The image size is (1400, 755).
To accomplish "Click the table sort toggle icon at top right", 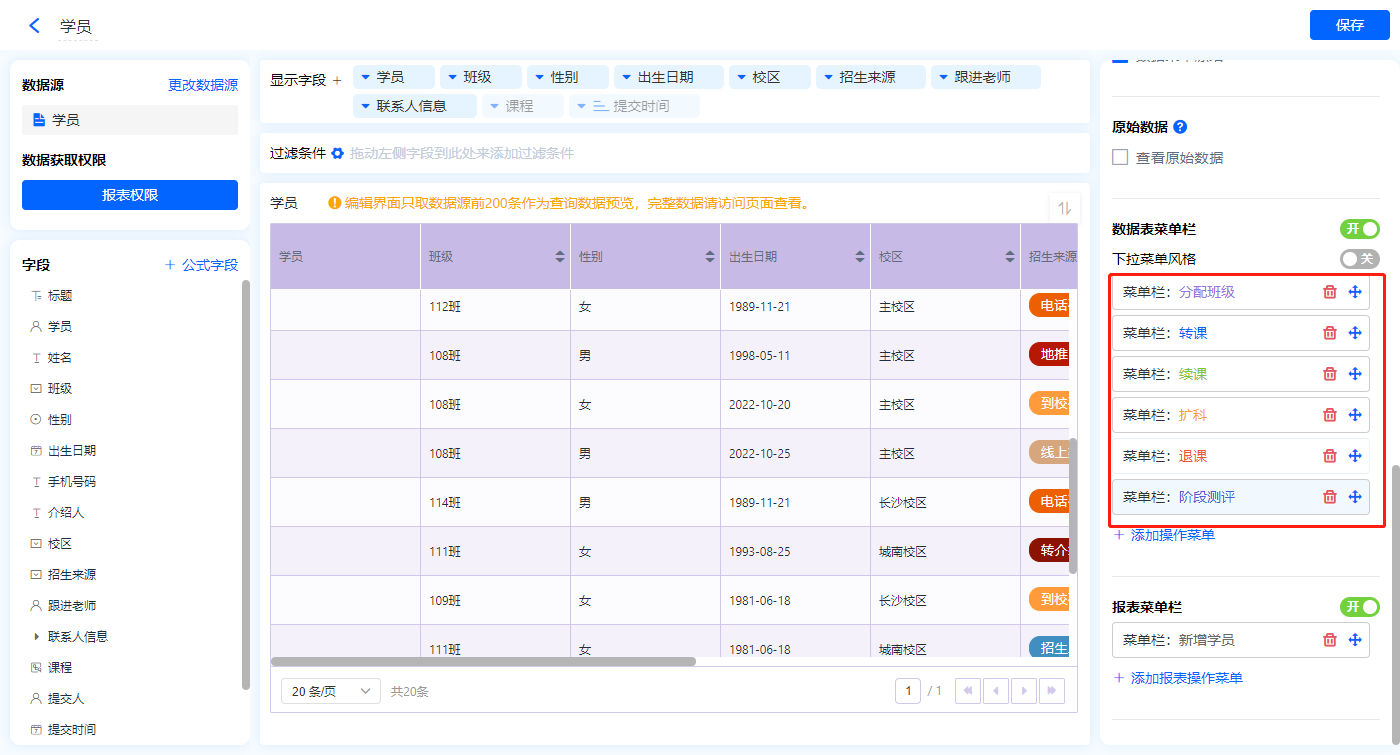I will [1064, 208].
